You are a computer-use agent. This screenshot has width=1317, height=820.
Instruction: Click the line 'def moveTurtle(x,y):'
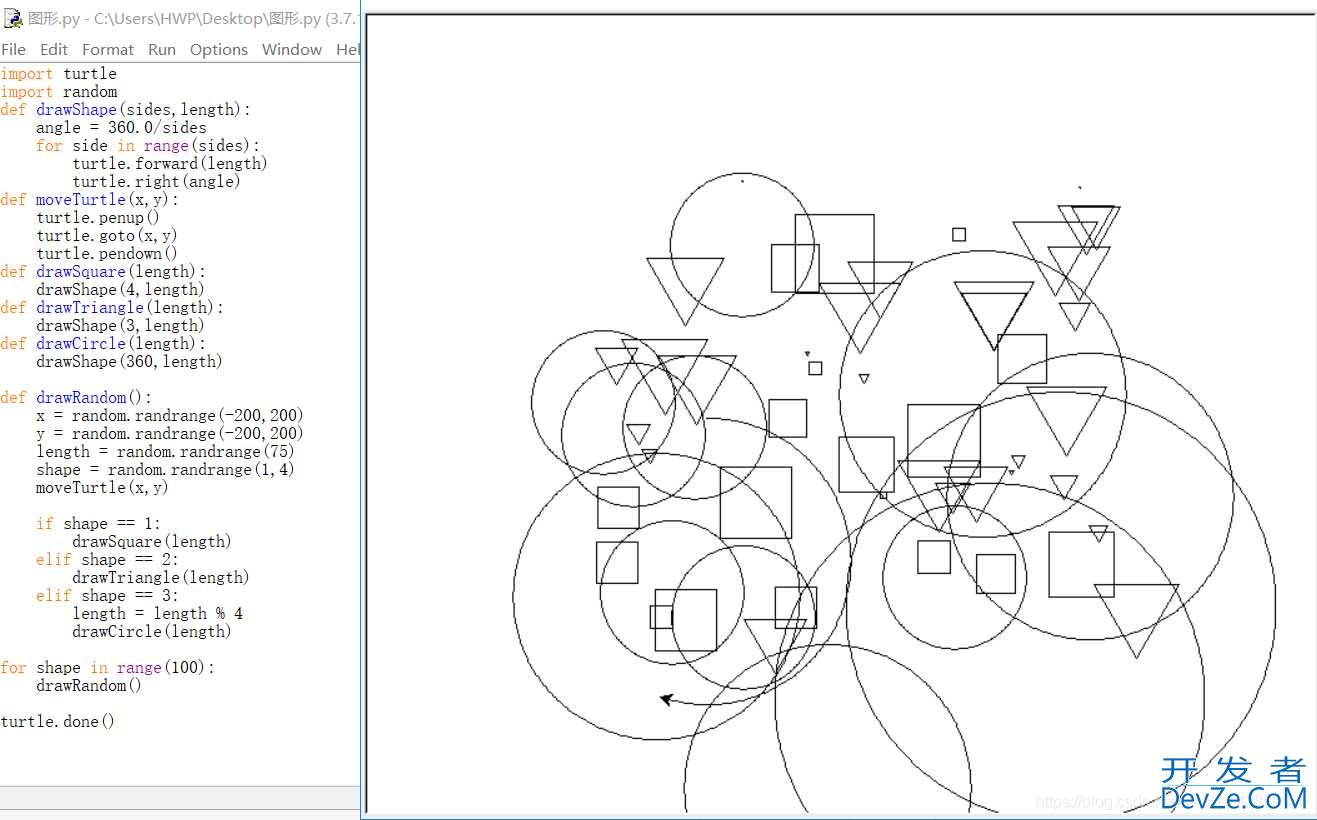[x=90, y=200]
